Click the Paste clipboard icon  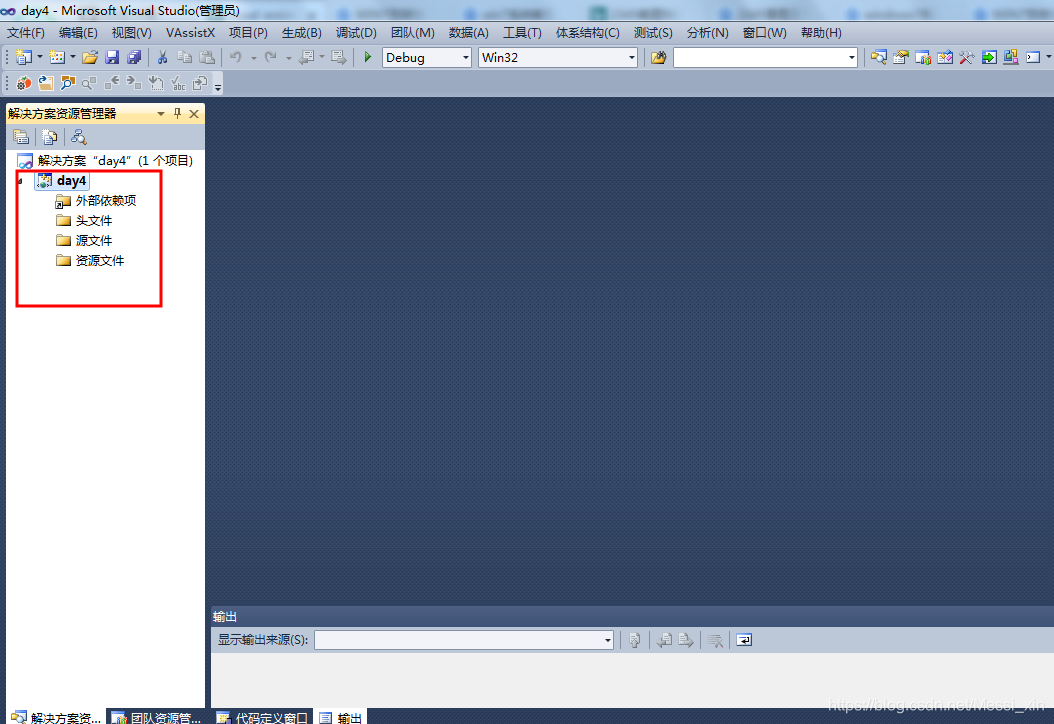(x=207, y=57)
